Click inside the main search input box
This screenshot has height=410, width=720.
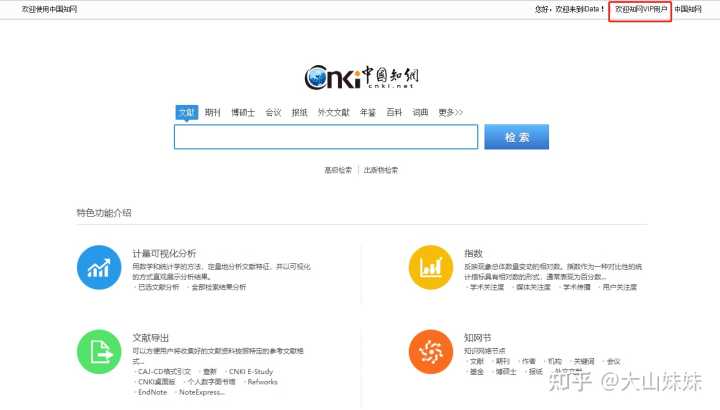click(x=325, y=137)
